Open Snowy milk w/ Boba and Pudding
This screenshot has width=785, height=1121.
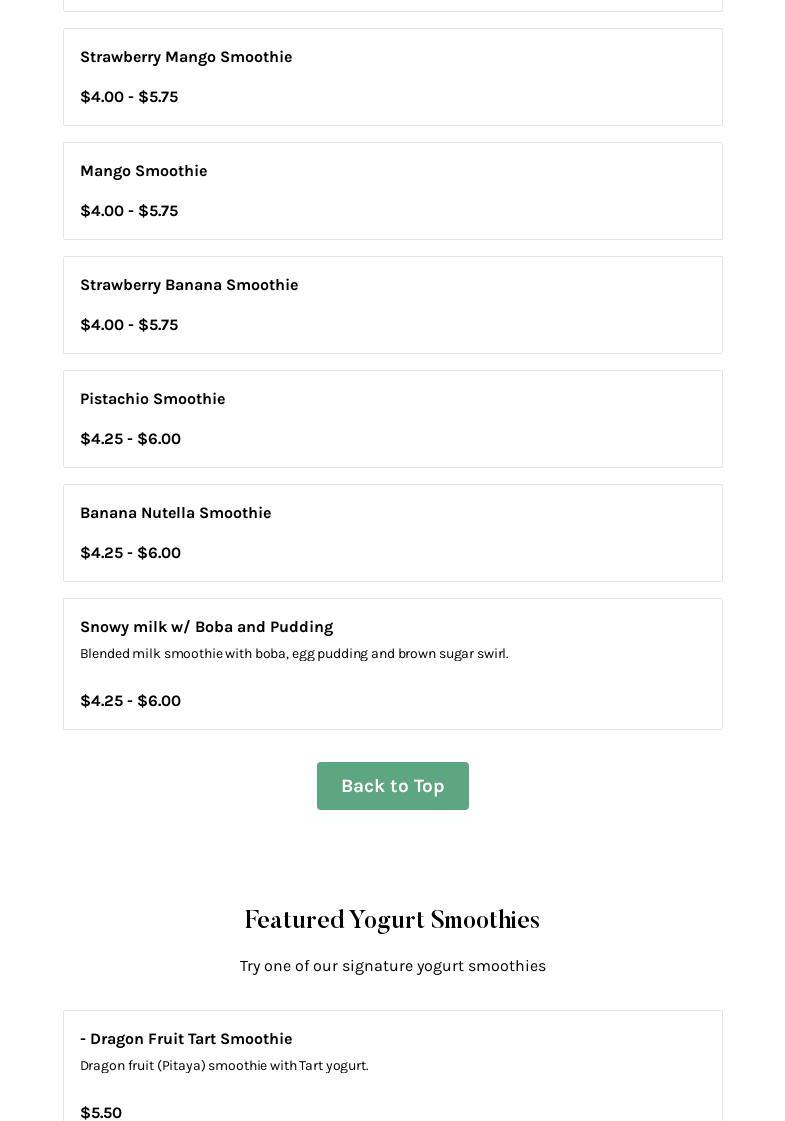coord(206,627)
